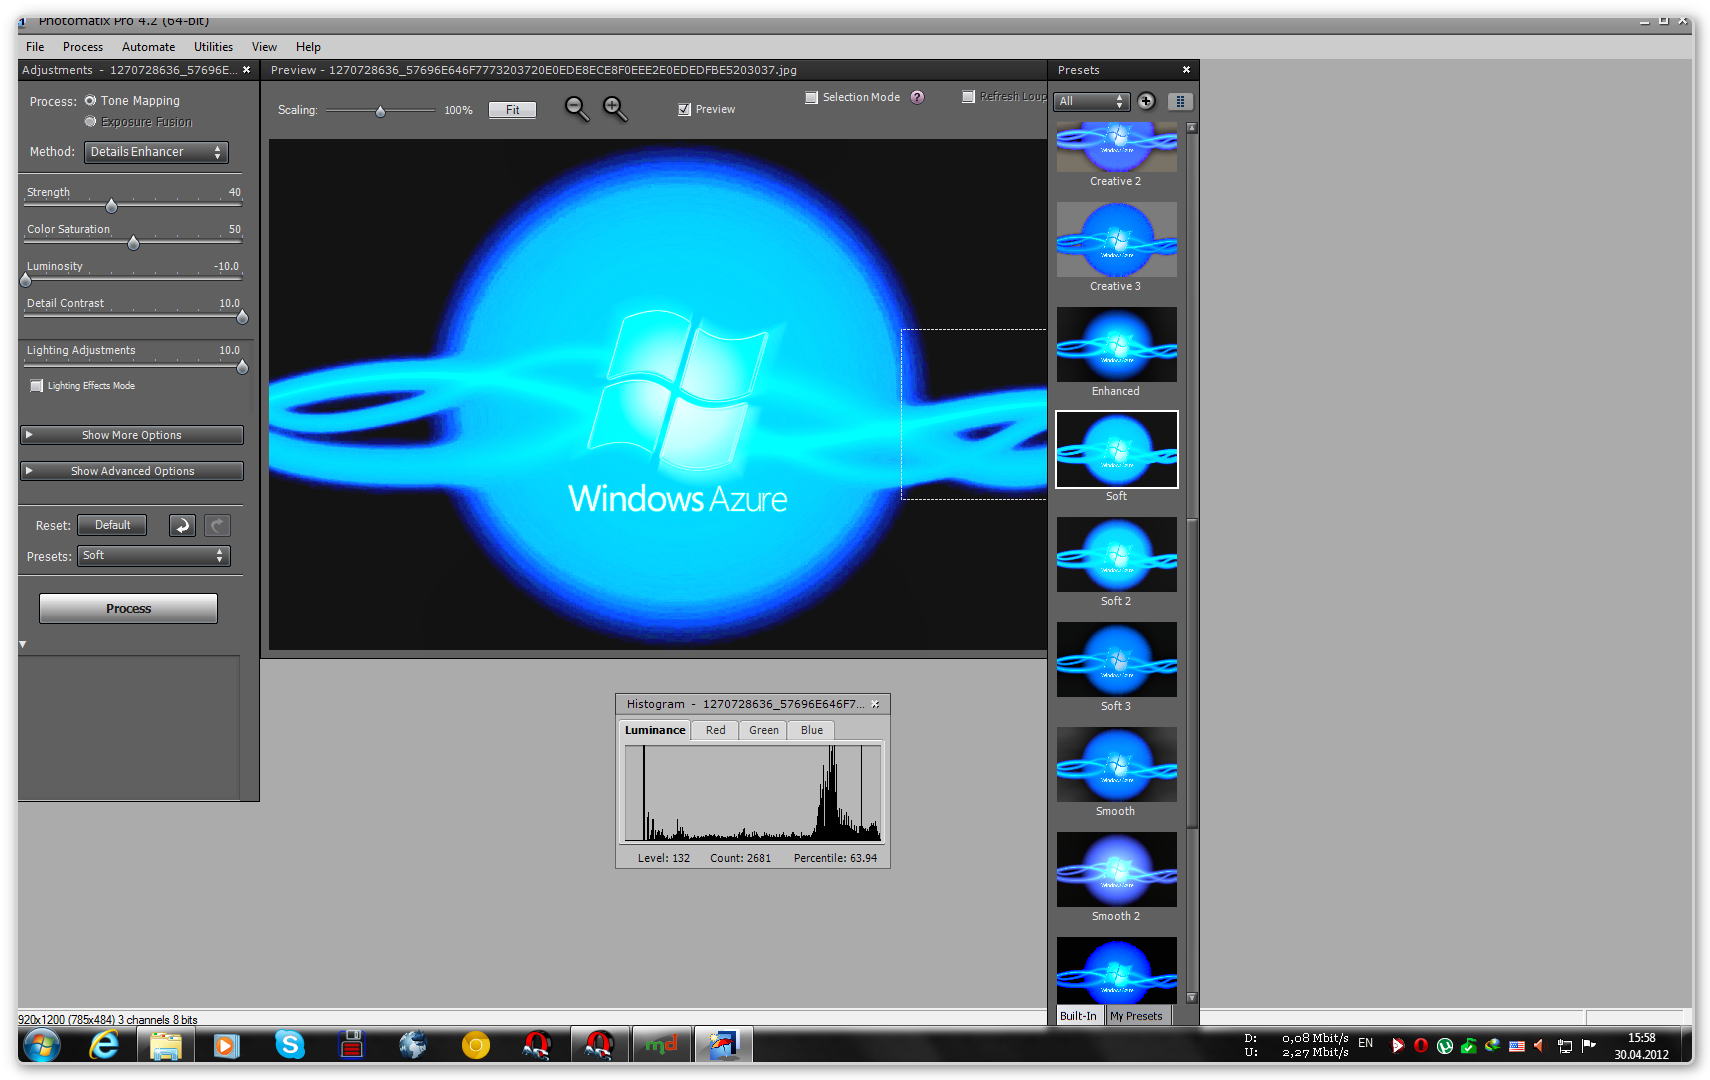Screen dimensions: 1710x1080
Task: Open Windows Explorer folder in taskbar
Action: coord(166,1046)
